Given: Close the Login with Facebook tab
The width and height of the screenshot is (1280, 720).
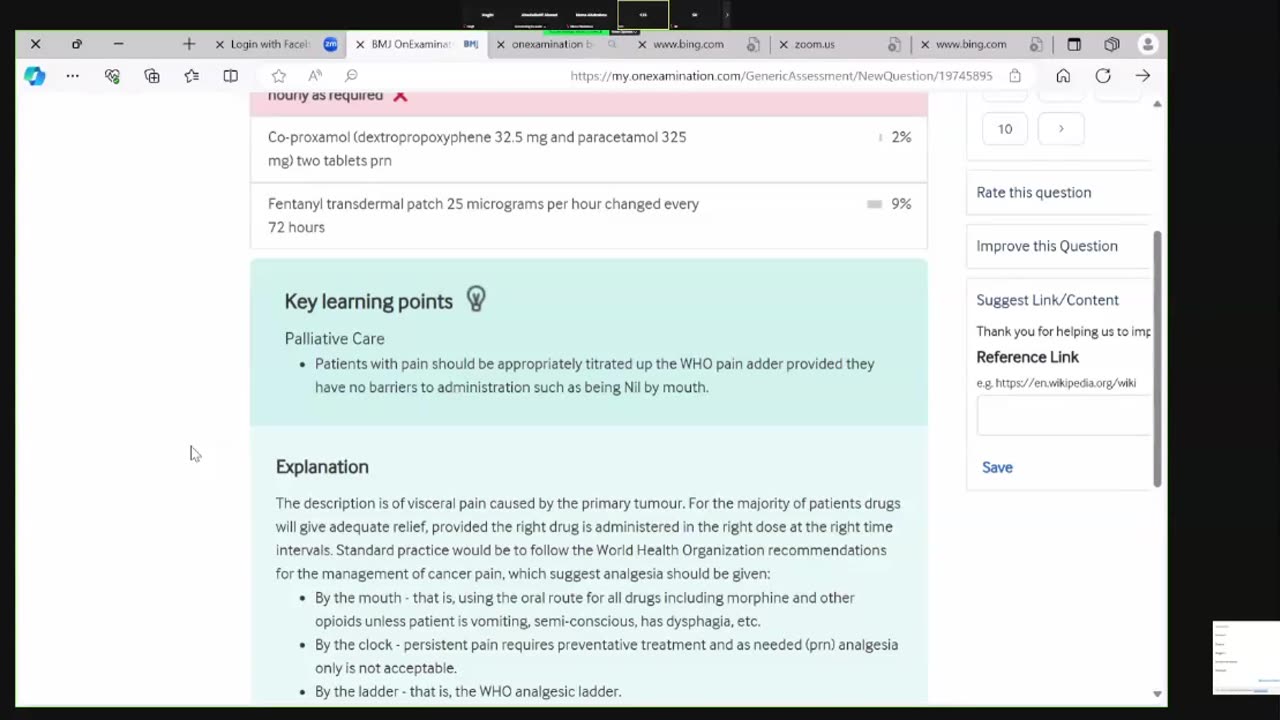Looking at the screenshot, I should click(220, 44).
